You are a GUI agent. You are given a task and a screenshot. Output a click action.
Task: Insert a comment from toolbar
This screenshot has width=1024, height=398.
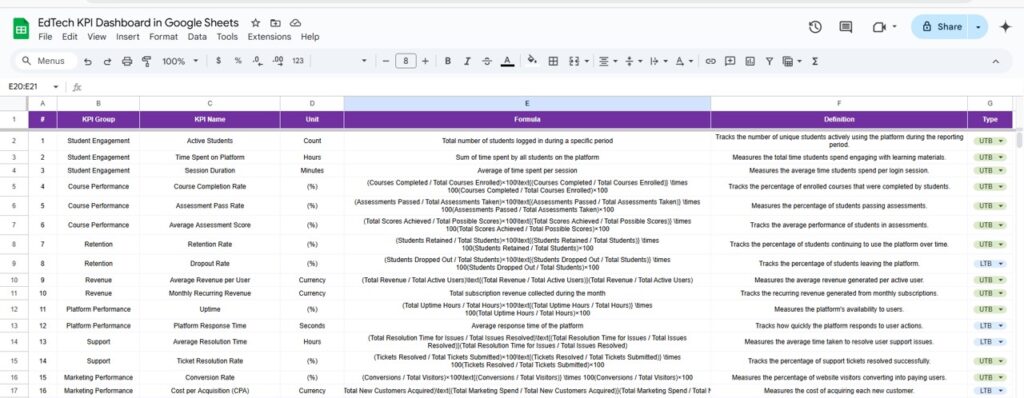coord(730,61)
